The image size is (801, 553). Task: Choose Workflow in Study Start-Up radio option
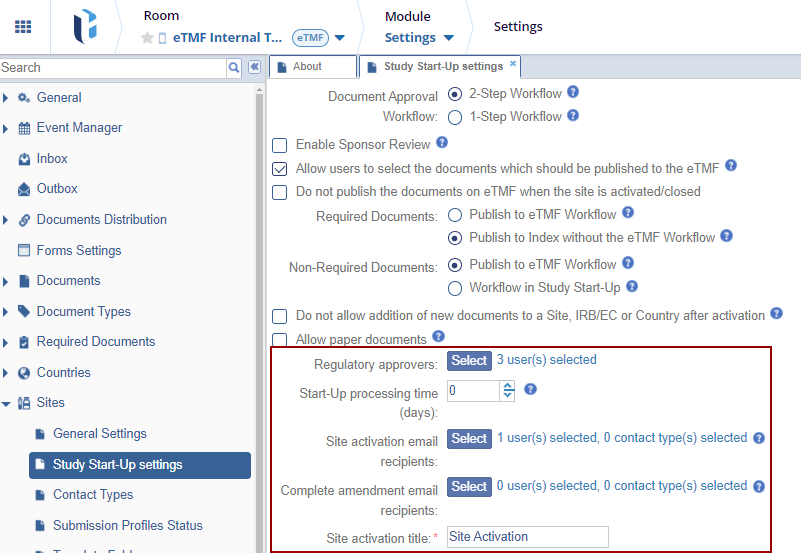tap(455, 288)
